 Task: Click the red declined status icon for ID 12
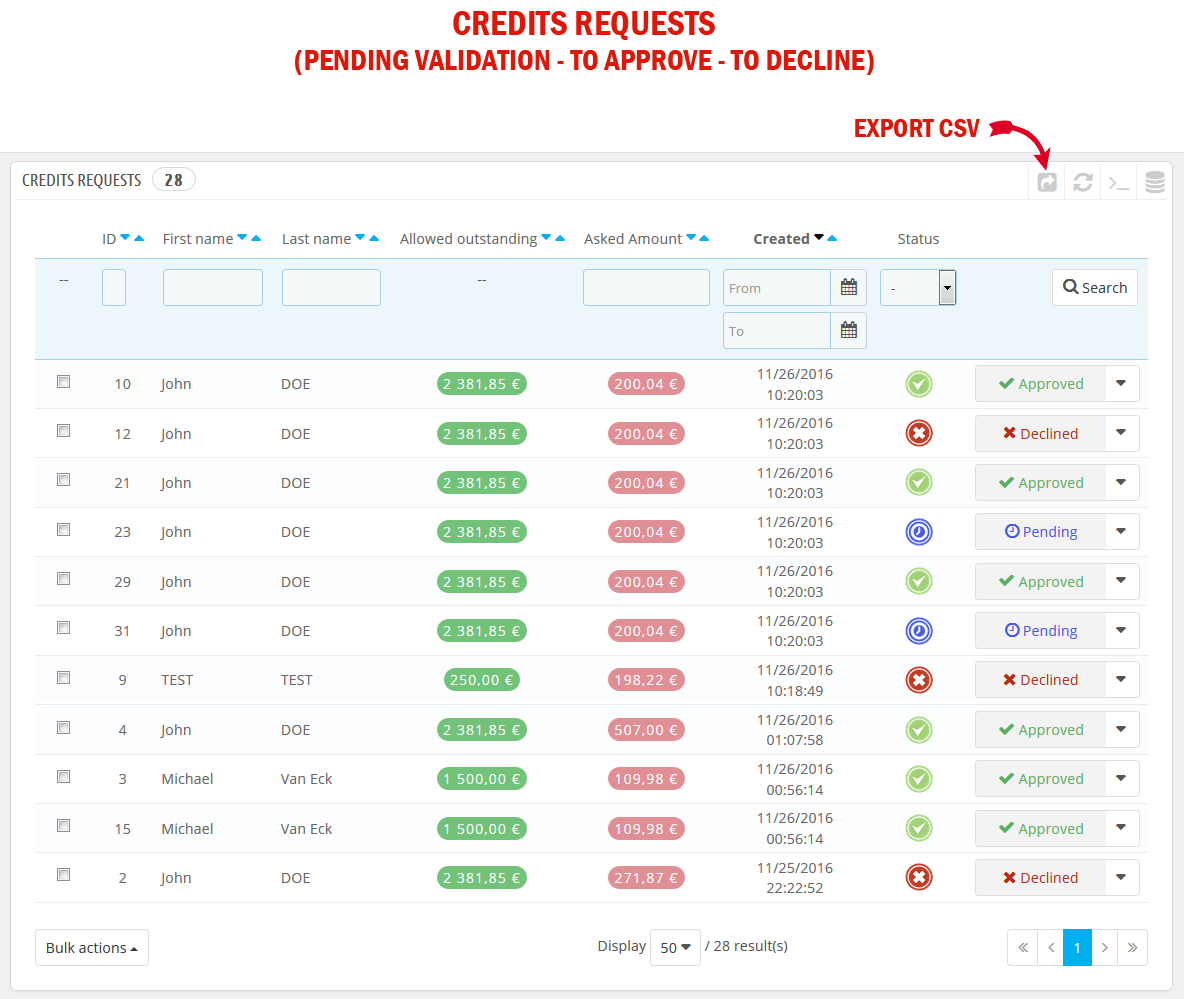click(x=918, y=433)
